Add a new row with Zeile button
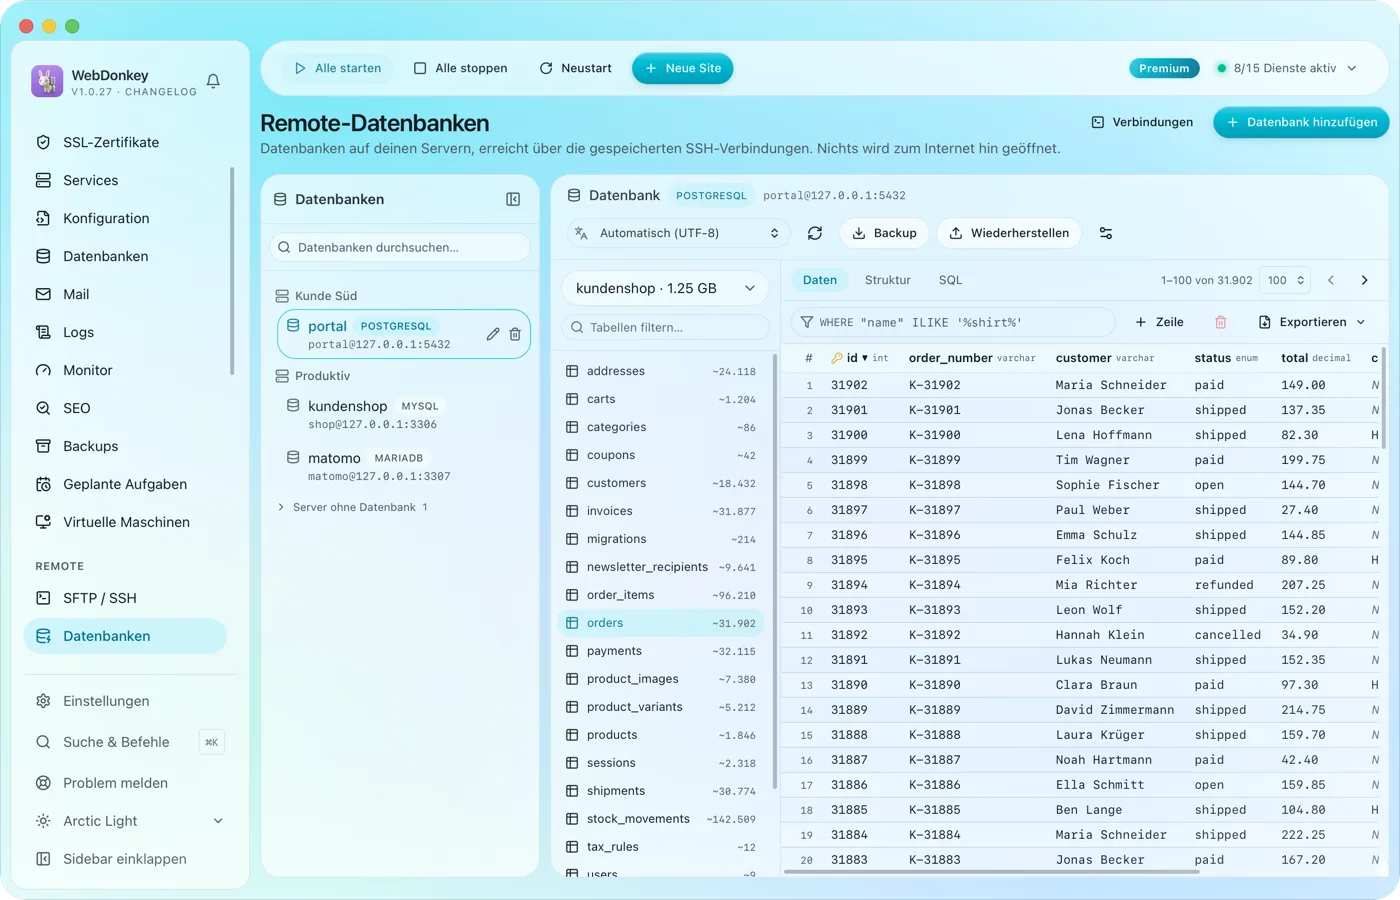 point(1160,322)
